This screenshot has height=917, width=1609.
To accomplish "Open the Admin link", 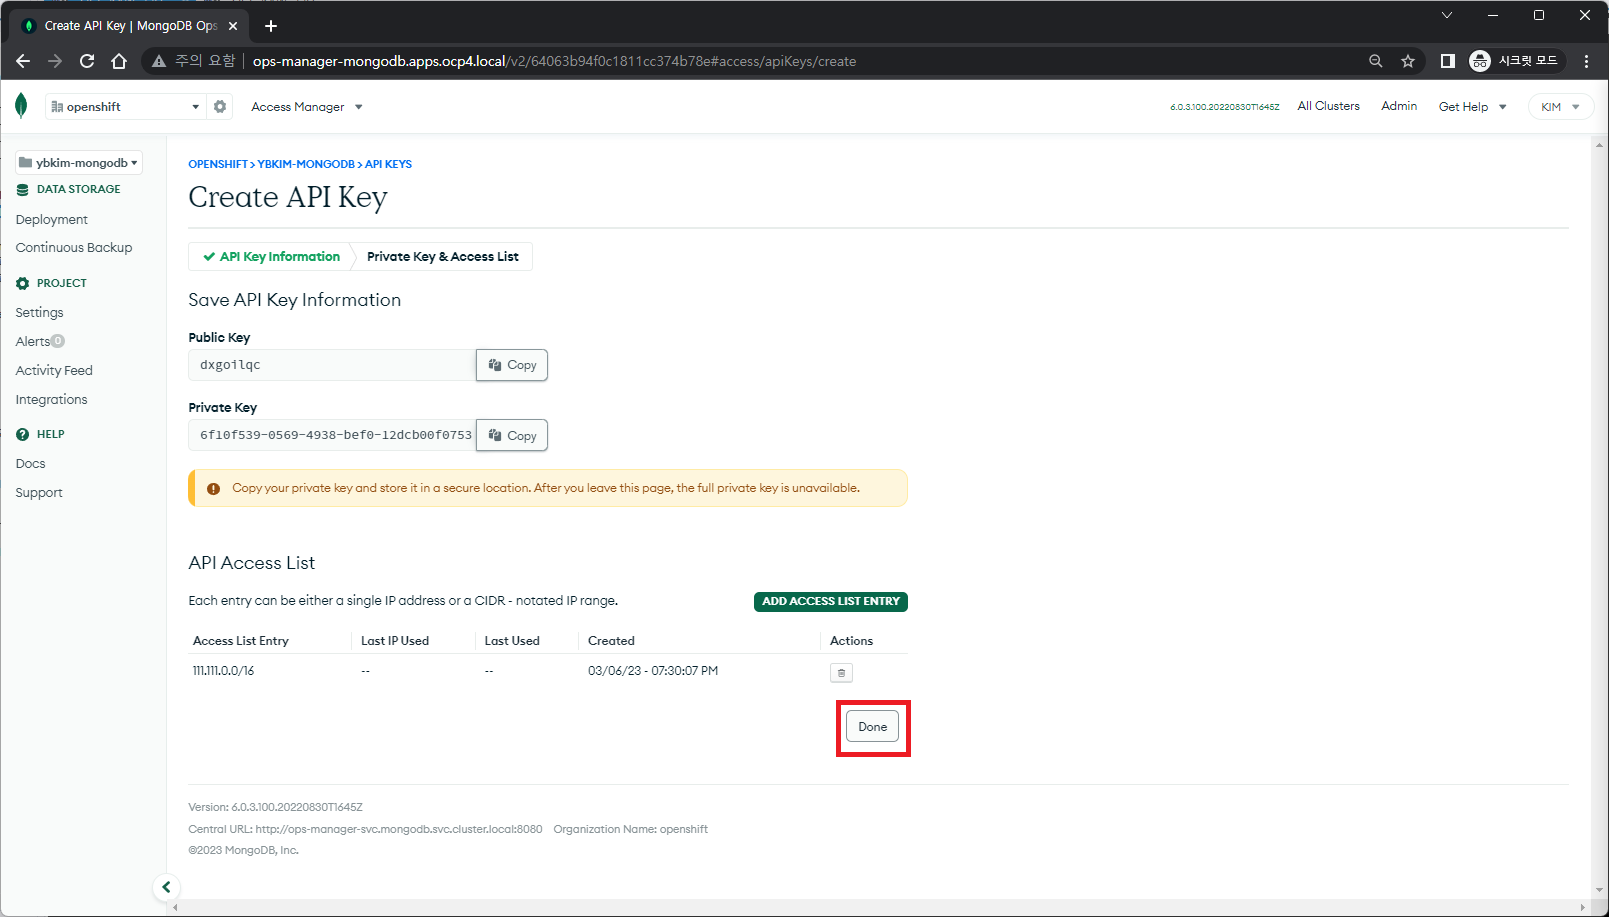I will pyautogui.click(x=1399, y=106).
